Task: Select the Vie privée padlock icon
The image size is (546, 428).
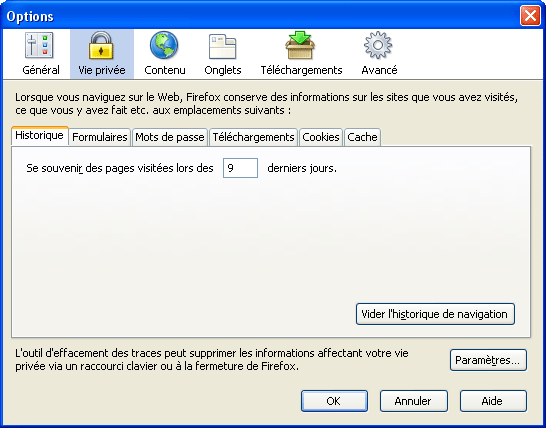Action: (101, 45)
